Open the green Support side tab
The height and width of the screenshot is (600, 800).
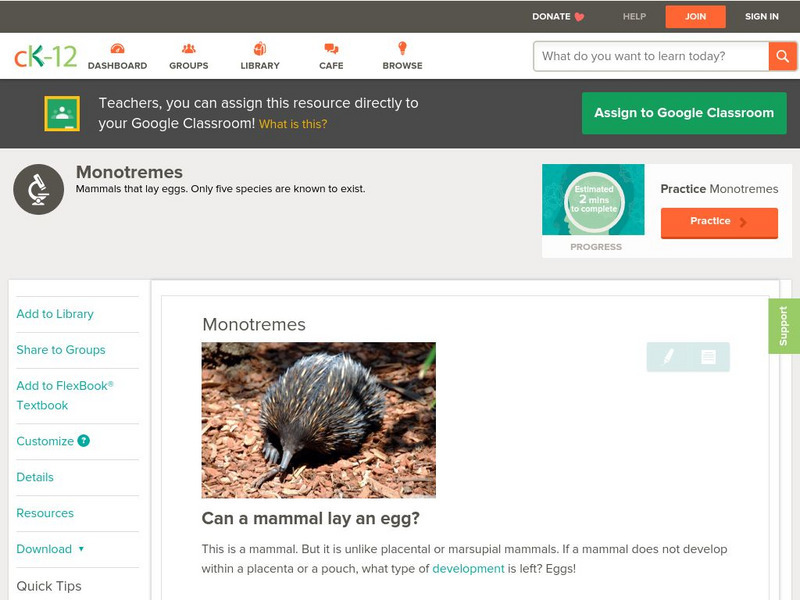[x=783, y=326]
